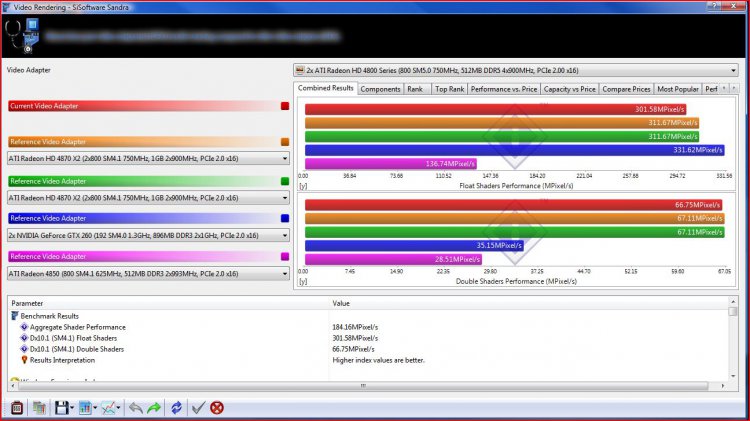Click the blue 331.62MPixel/s float shader bar
The width and height of the screenshot is (750, 421).
click(x=515, y=150)
